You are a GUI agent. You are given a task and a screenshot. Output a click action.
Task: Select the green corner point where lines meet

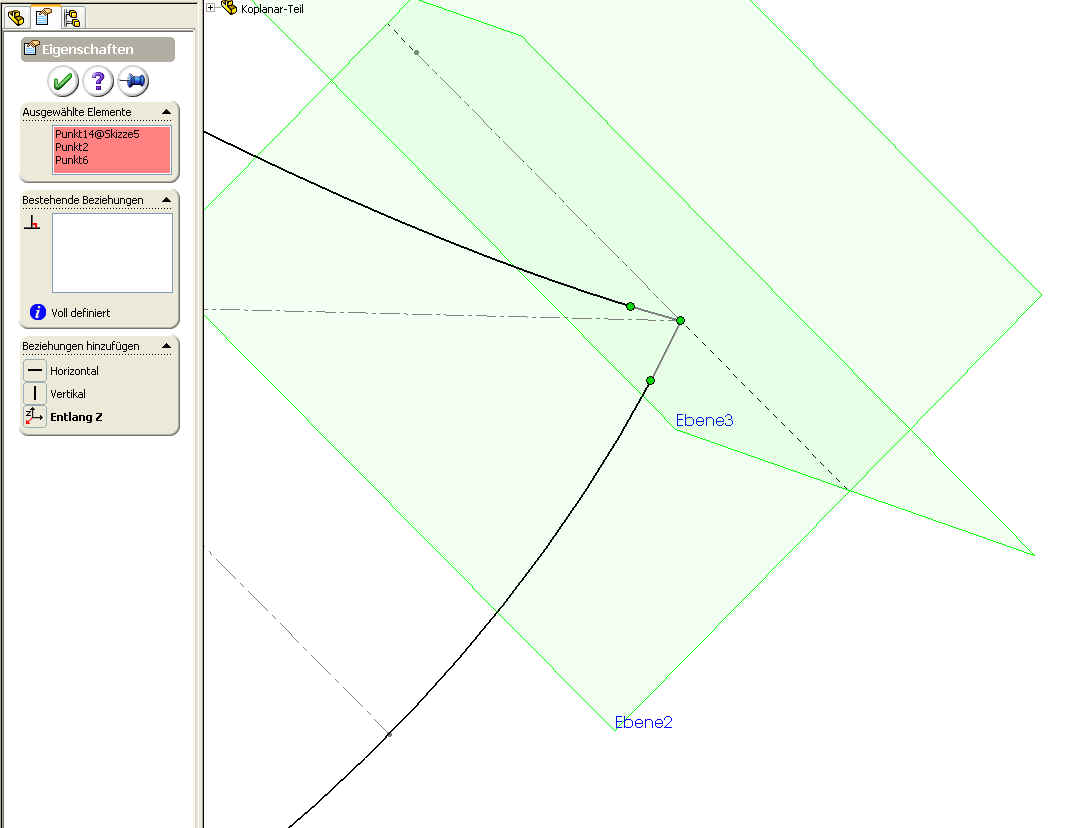(680, 320)
